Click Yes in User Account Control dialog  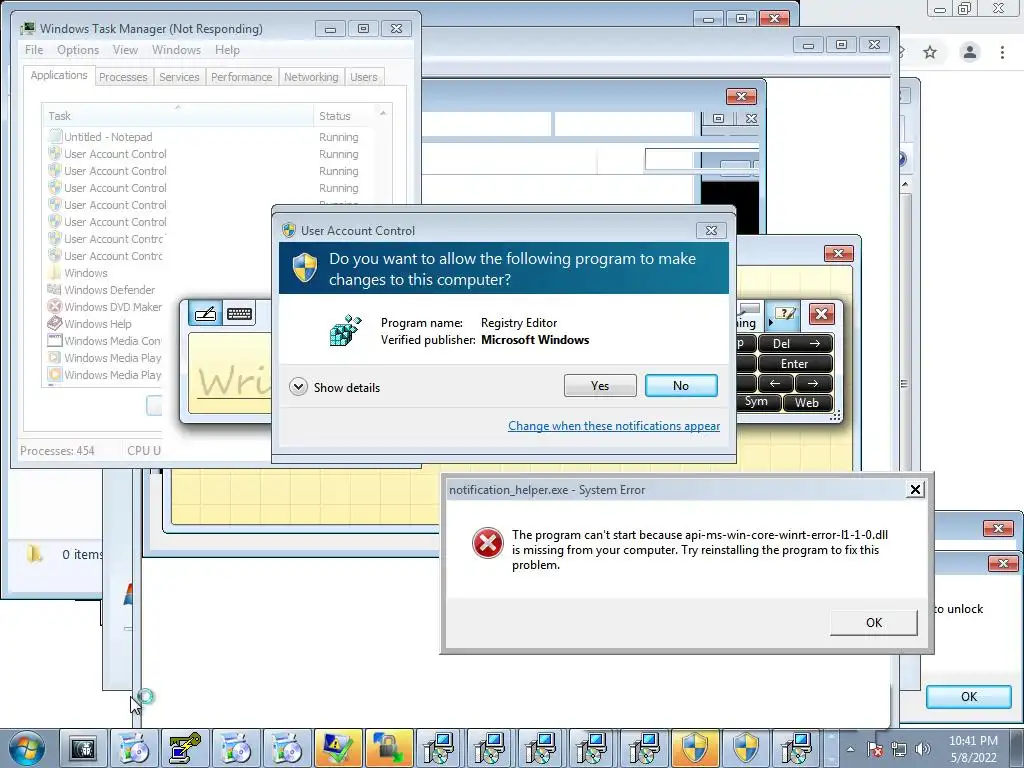[600, 385]
